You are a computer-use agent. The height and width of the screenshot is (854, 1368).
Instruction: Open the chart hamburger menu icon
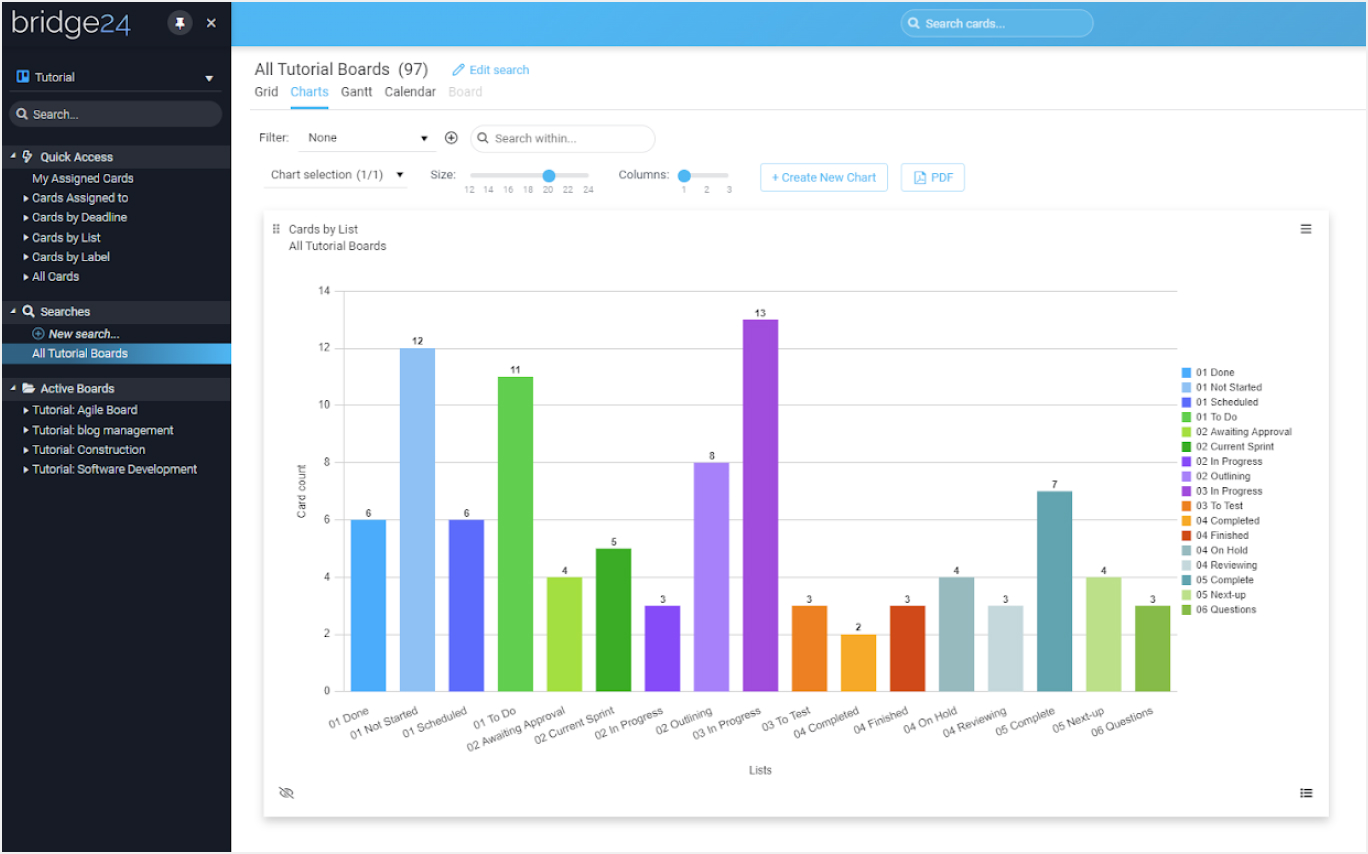pyautogui.click(x=1305, y=229)
